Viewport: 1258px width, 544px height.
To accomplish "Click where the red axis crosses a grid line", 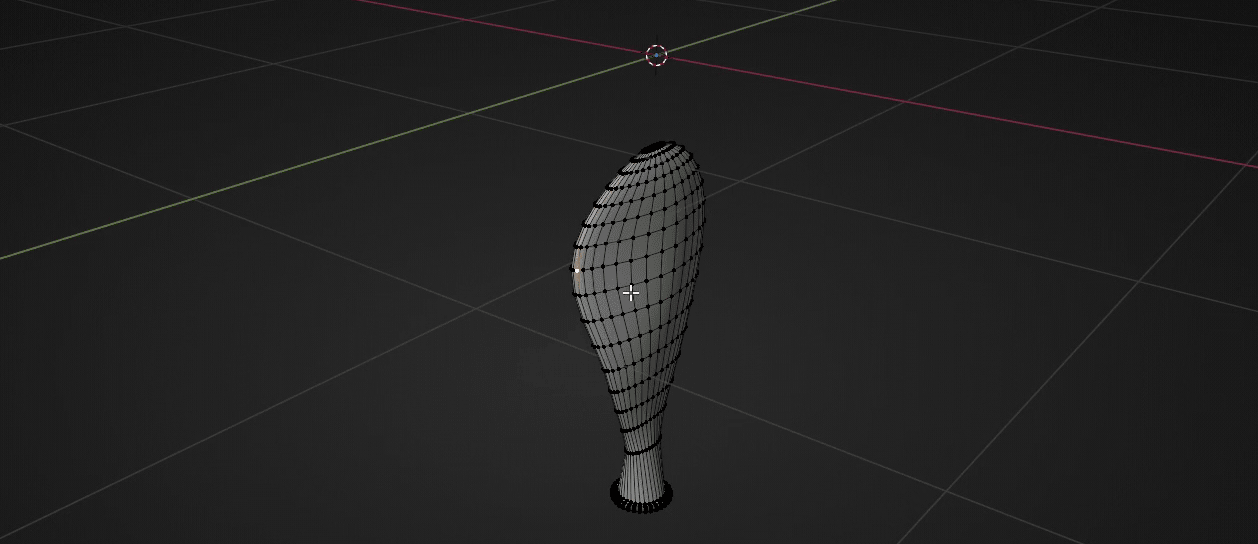I will 906,101.
